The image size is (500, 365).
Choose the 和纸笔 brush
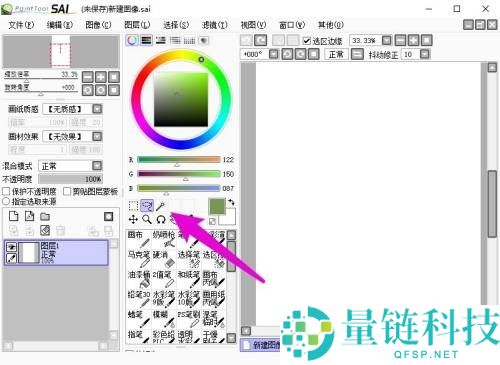pos(189,279)
